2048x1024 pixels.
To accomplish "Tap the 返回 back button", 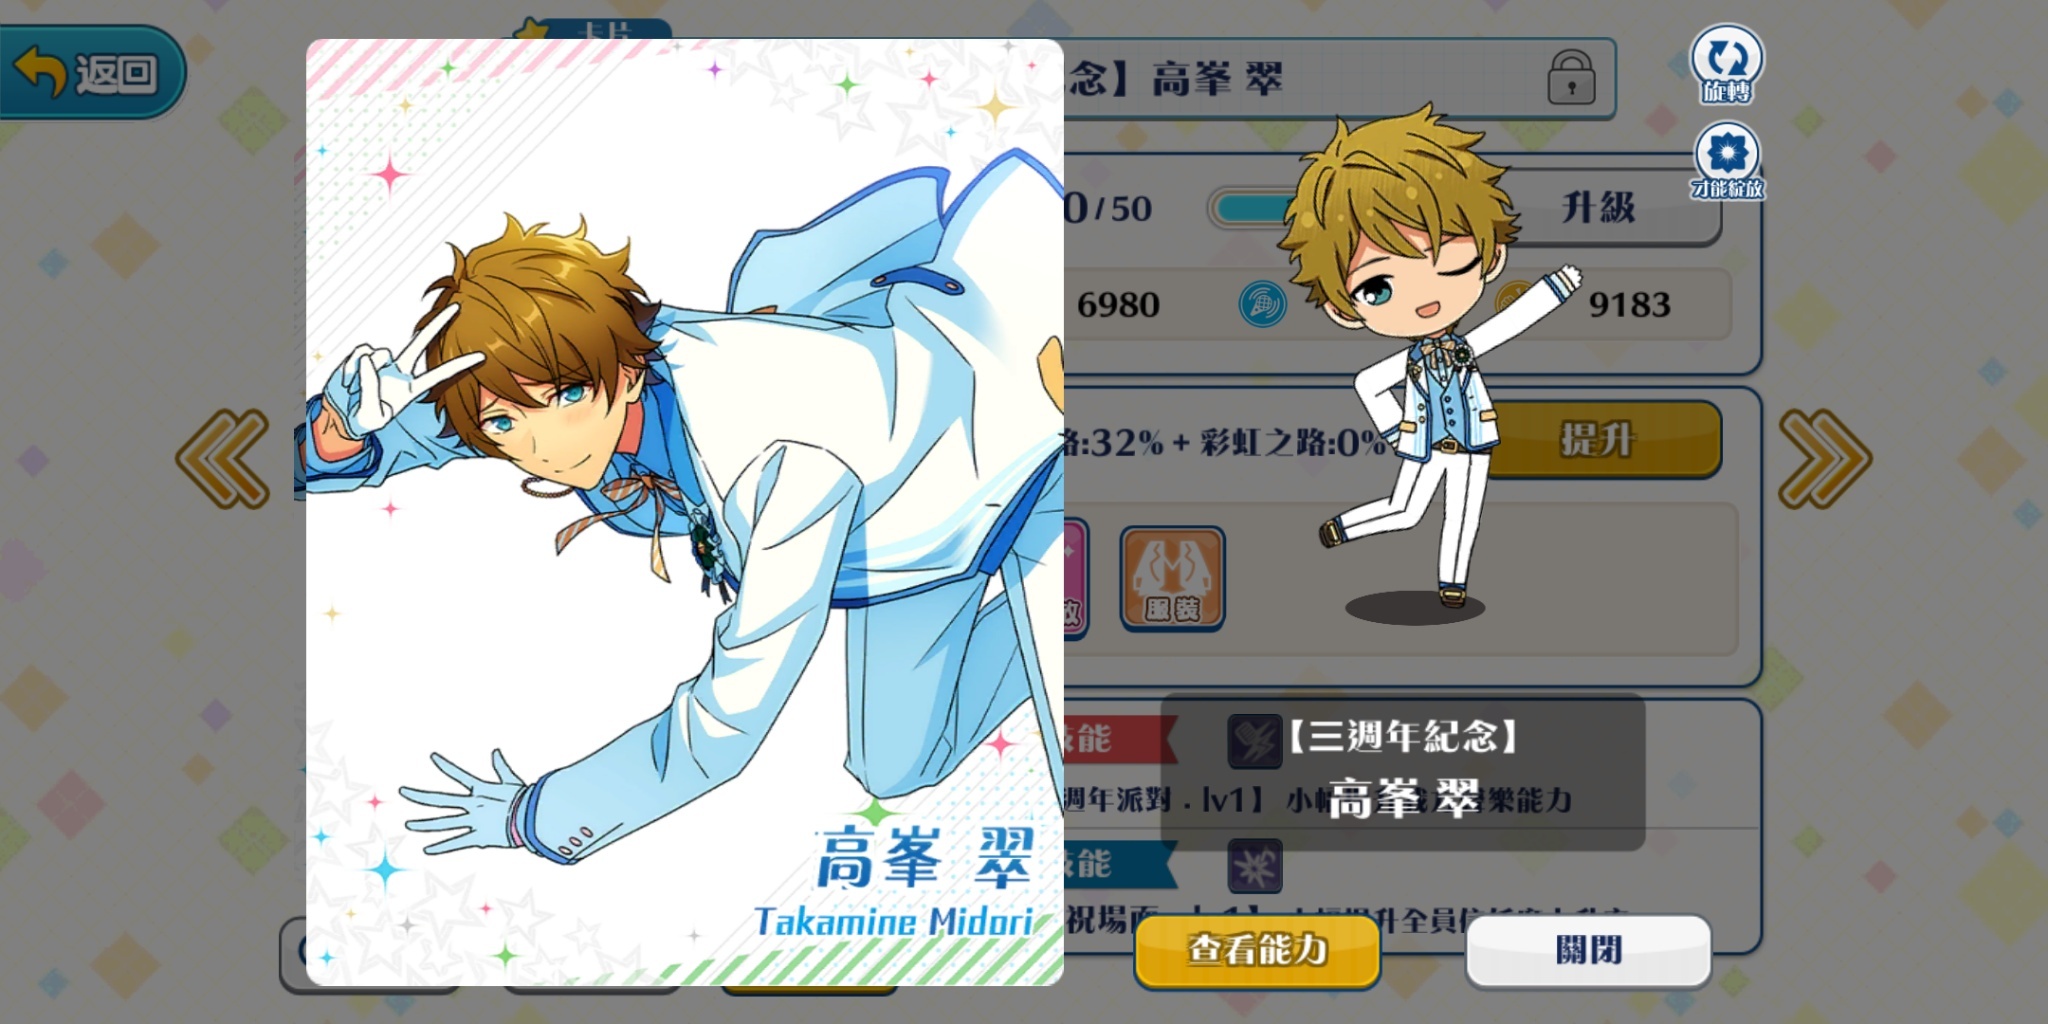I will 90,72.
